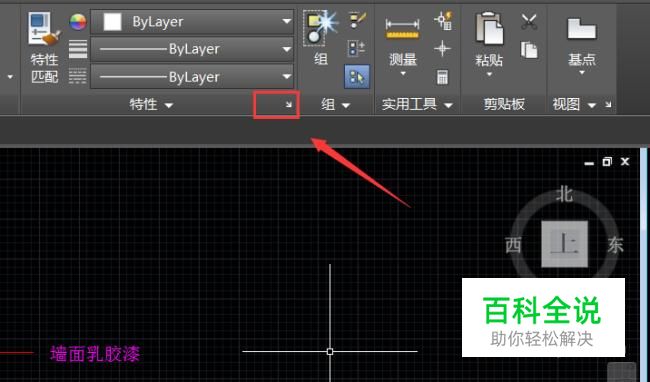
Task: Open the 基点 dropdown arrow
Action: tap(582, 73)
